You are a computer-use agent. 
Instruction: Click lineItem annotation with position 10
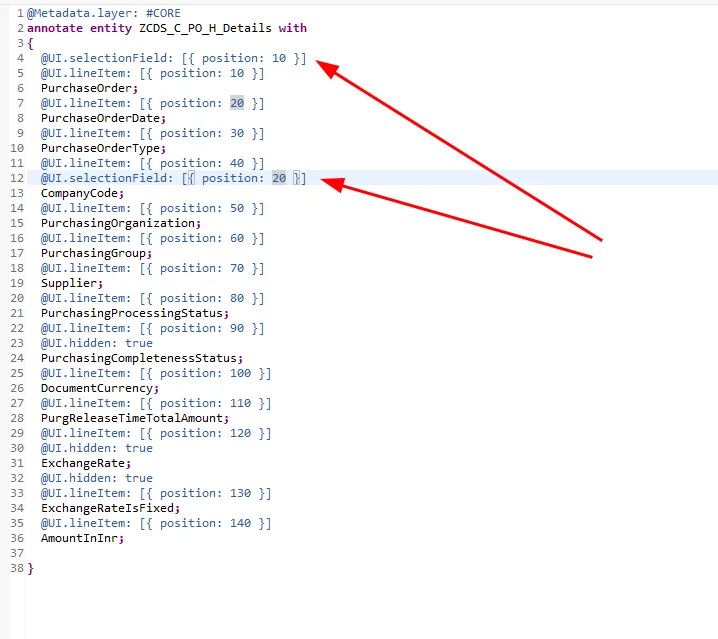pos(152,73)
